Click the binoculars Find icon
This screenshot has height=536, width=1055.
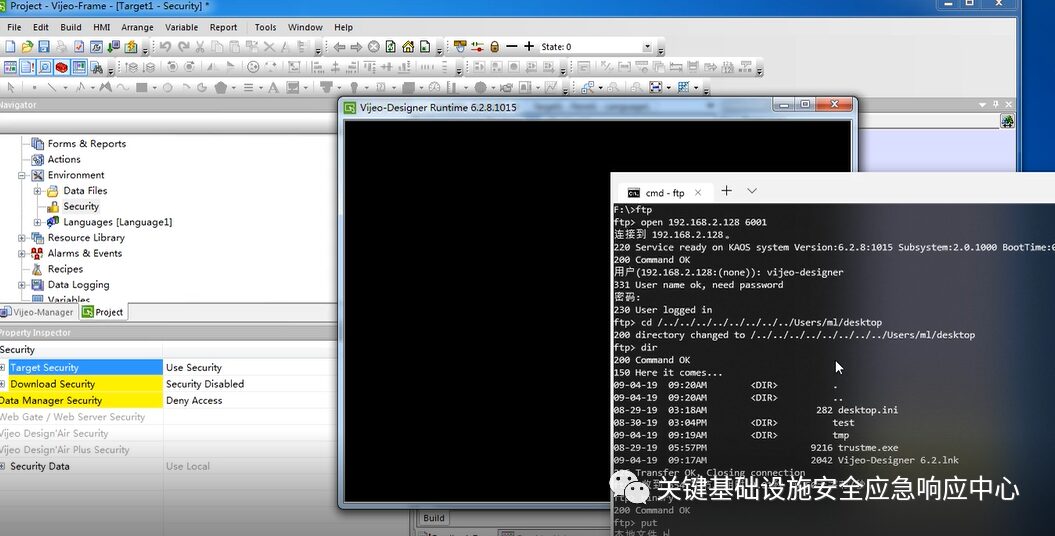point(96,68)
